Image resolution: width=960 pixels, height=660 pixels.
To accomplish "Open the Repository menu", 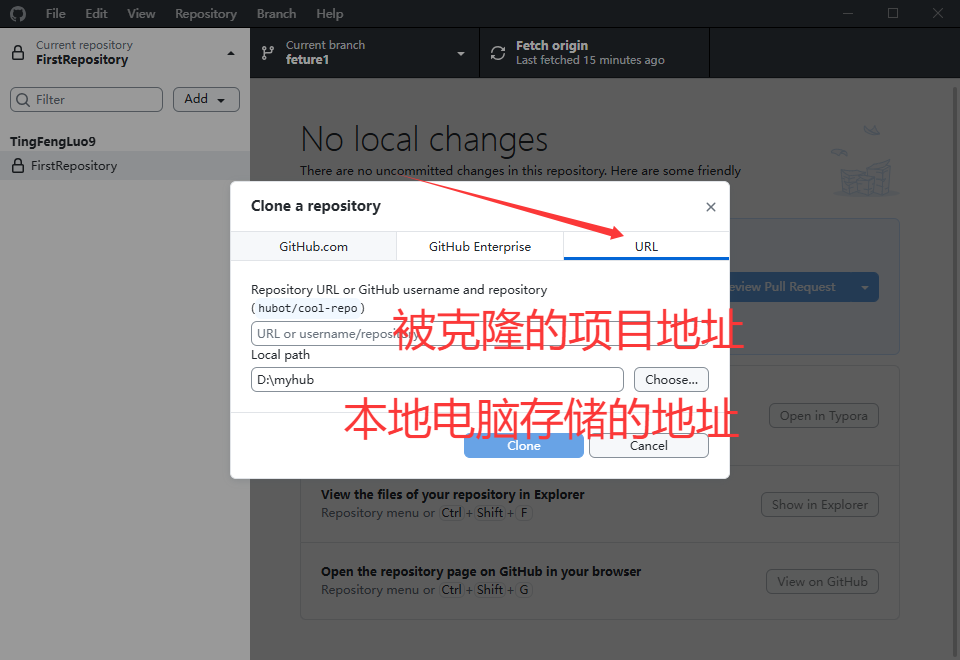I will click(205, 14).
